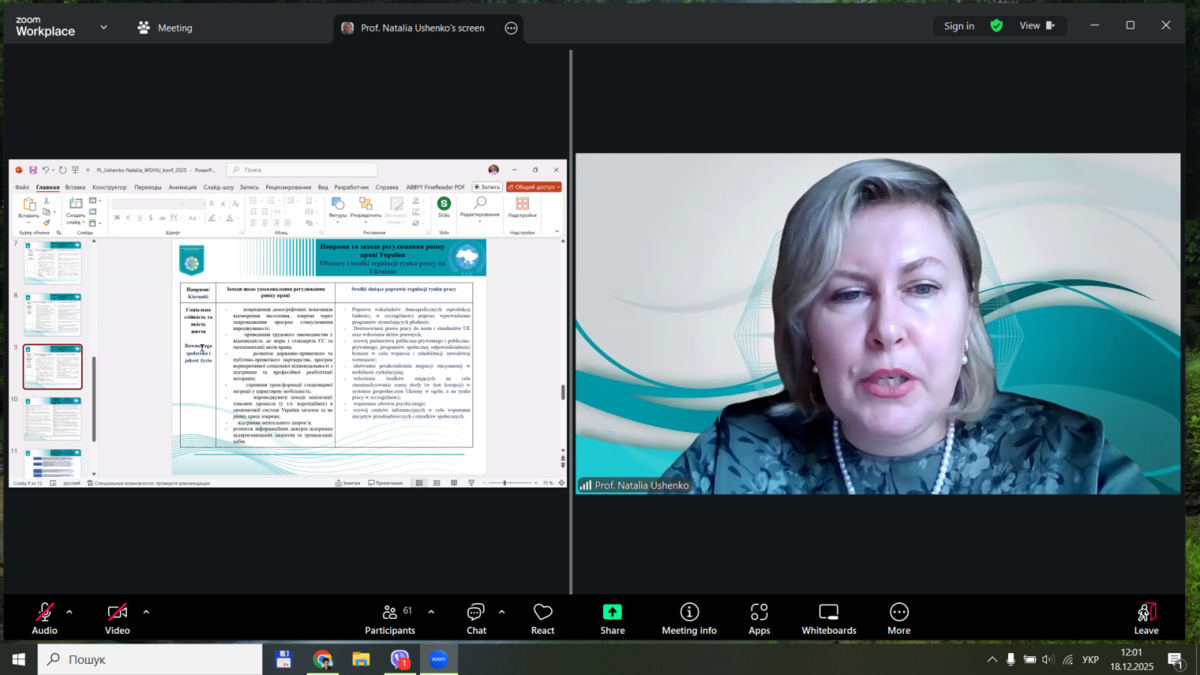Open the Zoom Workplace dropdown chevron
Screen dimensions: 1200x675
[x=104, y=28]
